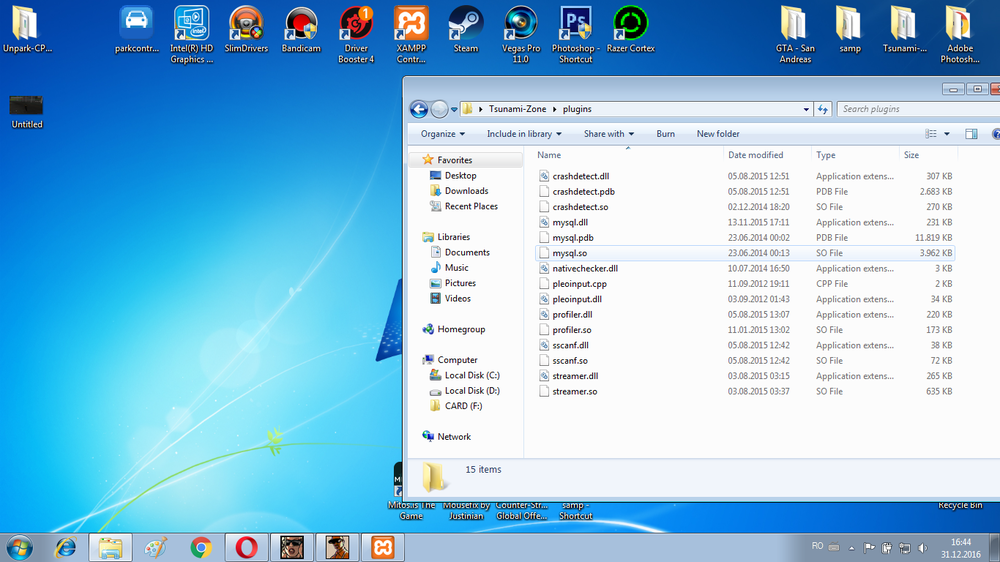1000x562 pixels.
Task: Open the GTA - San Andreas folder
Action: click(795, 34)
